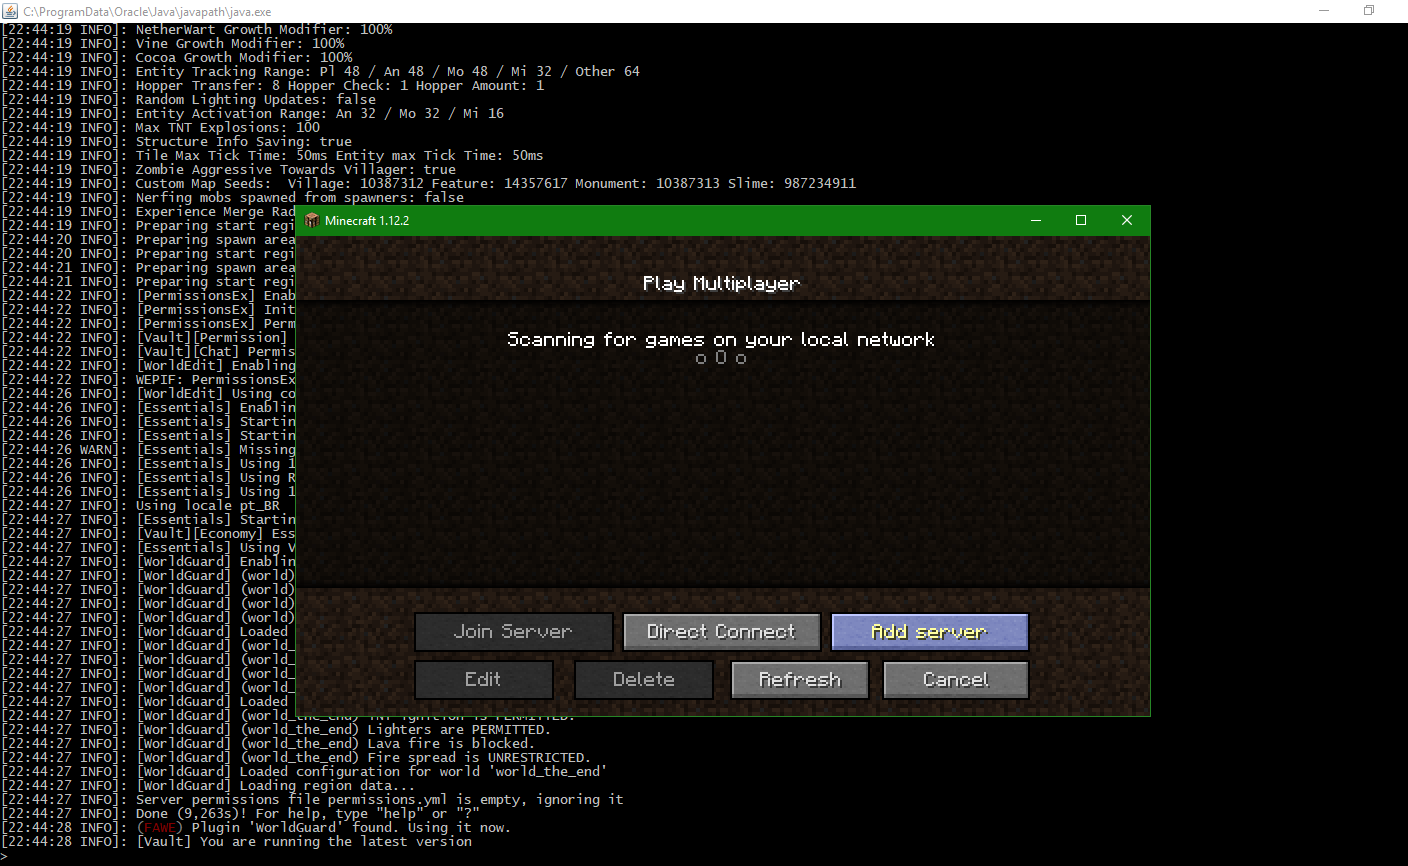The height and width of the screenshot is (866, 1408).
Task: Click '[Vault] You are running the latest version' line
Action: 237,842
